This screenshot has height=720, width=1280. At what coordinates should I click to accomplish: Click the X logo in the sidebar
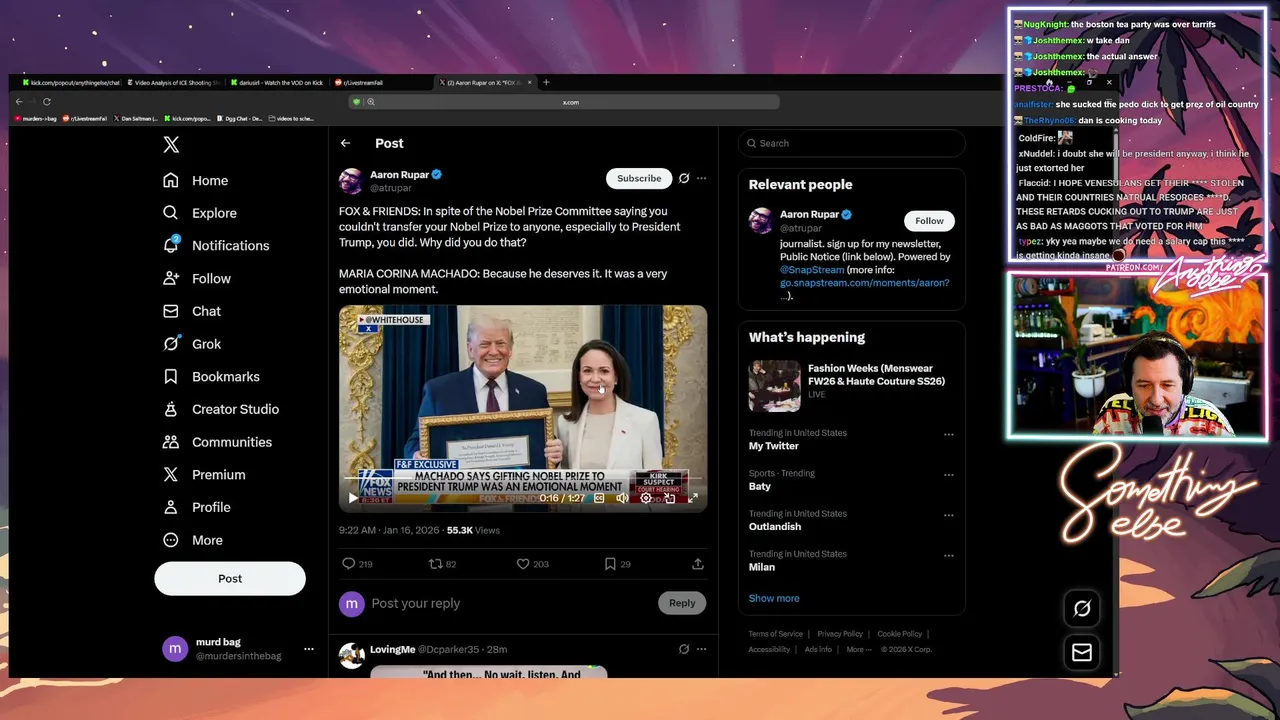(171, 145)
